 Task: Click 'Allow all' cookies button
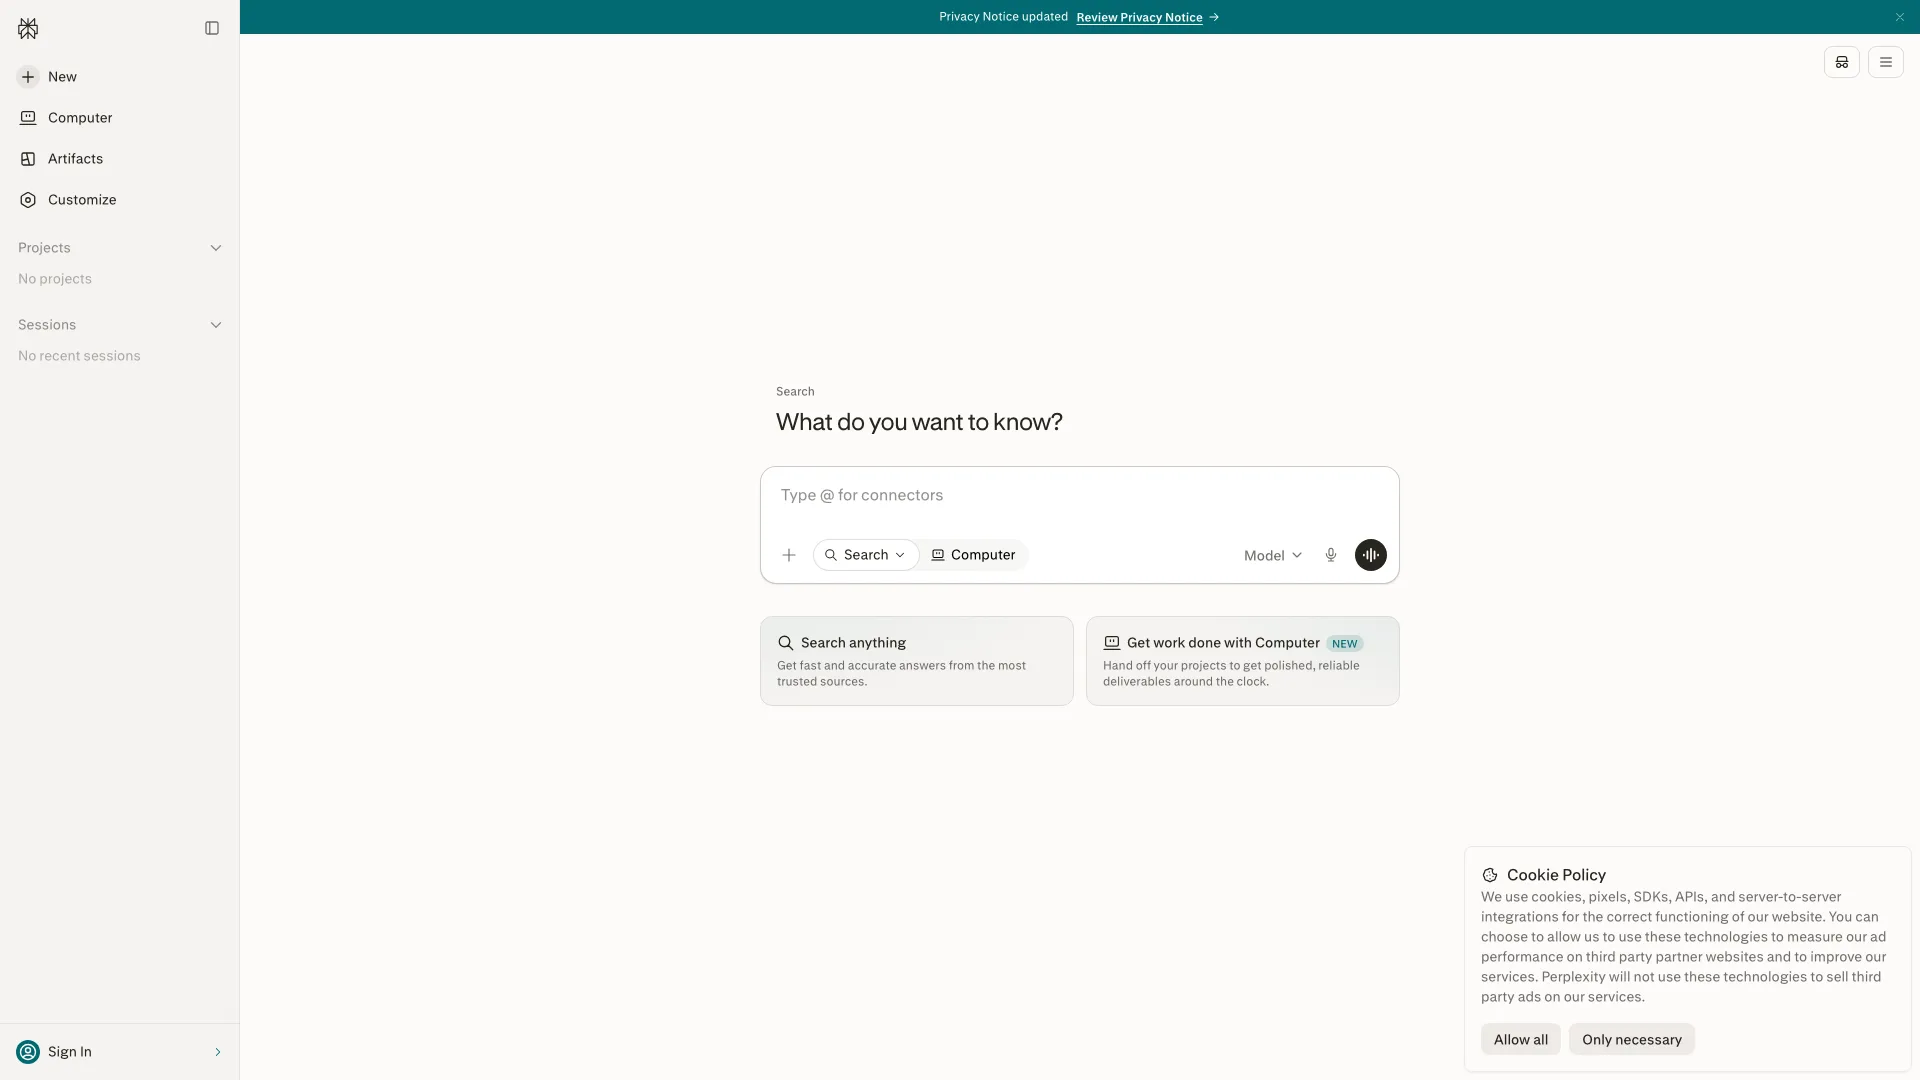pos(1521,1040)
